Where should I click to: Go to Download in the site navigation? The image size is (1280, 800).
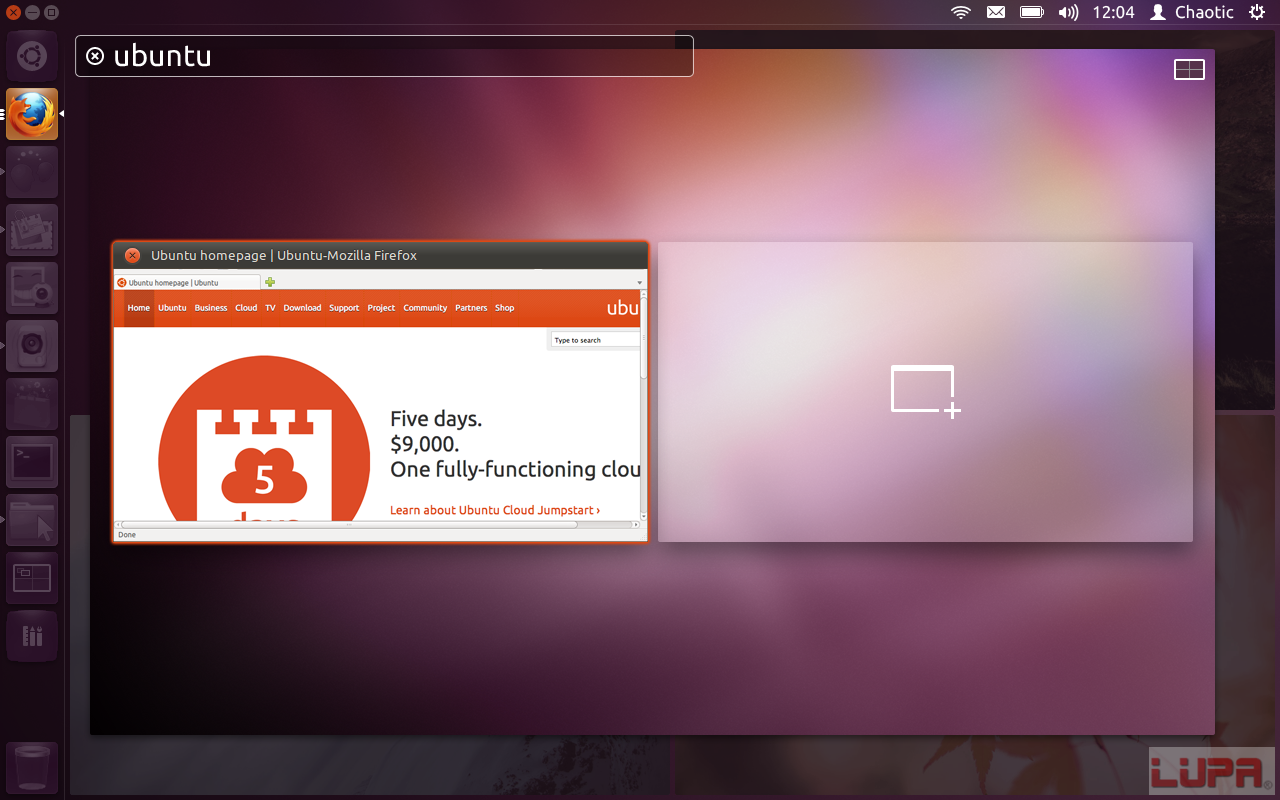point(302,308)
